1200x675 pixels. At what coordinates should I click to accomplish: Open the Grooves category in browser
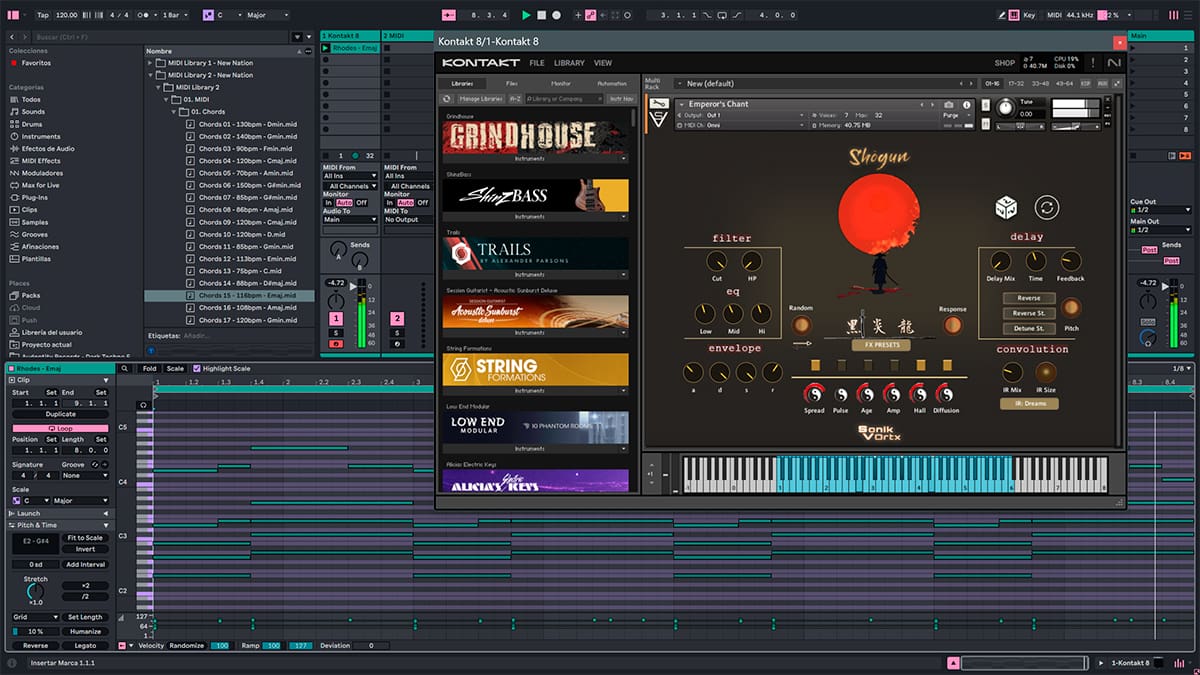[34, 234]
